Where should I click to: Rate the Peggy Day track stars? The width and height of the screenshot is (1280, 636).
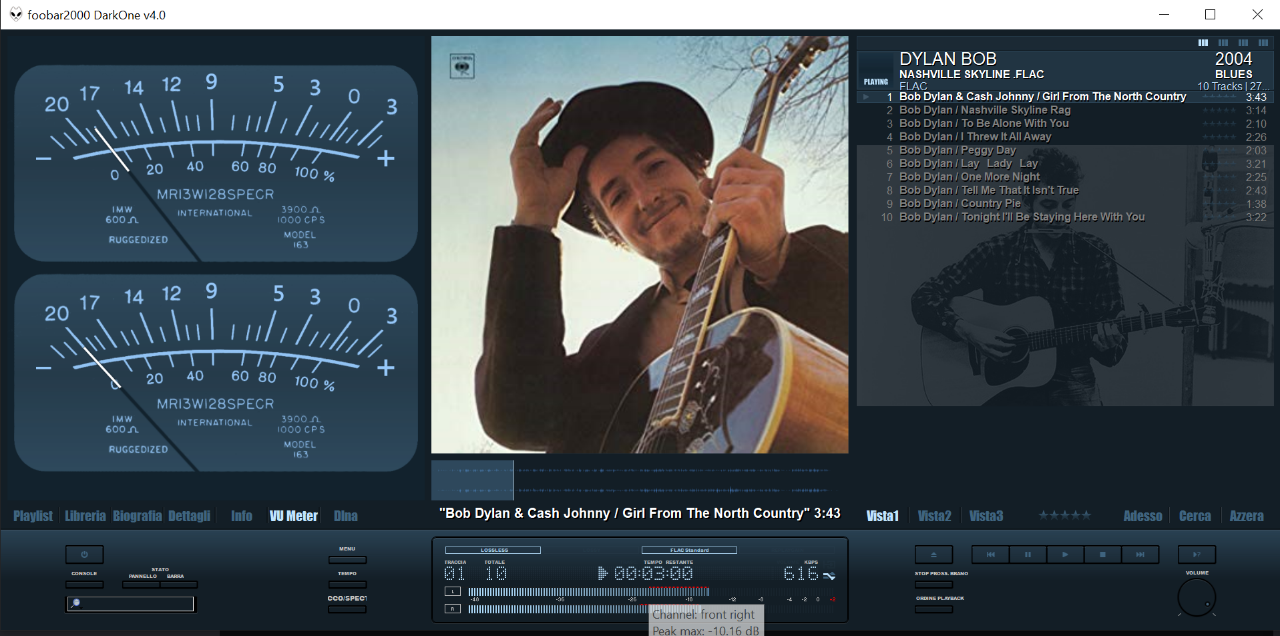click(x=1219, y=150)
